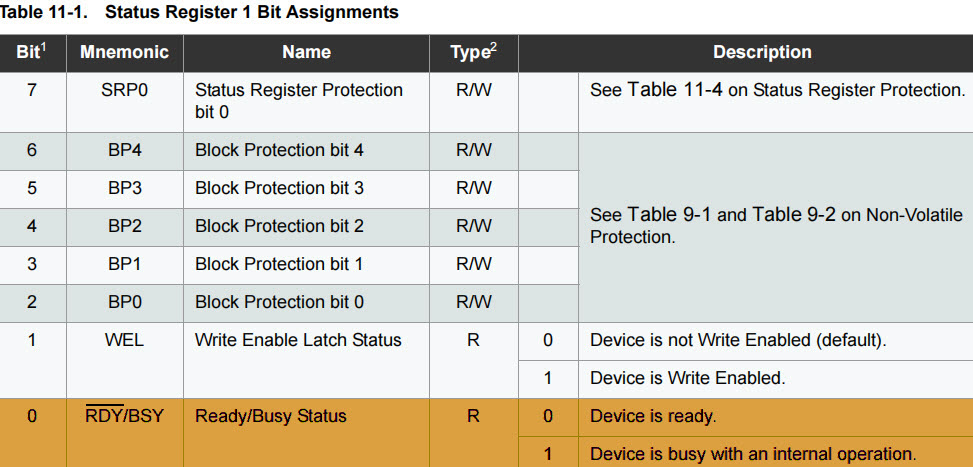Click the Device is busy description
973x467 pixels.
(x=753, y=453)
